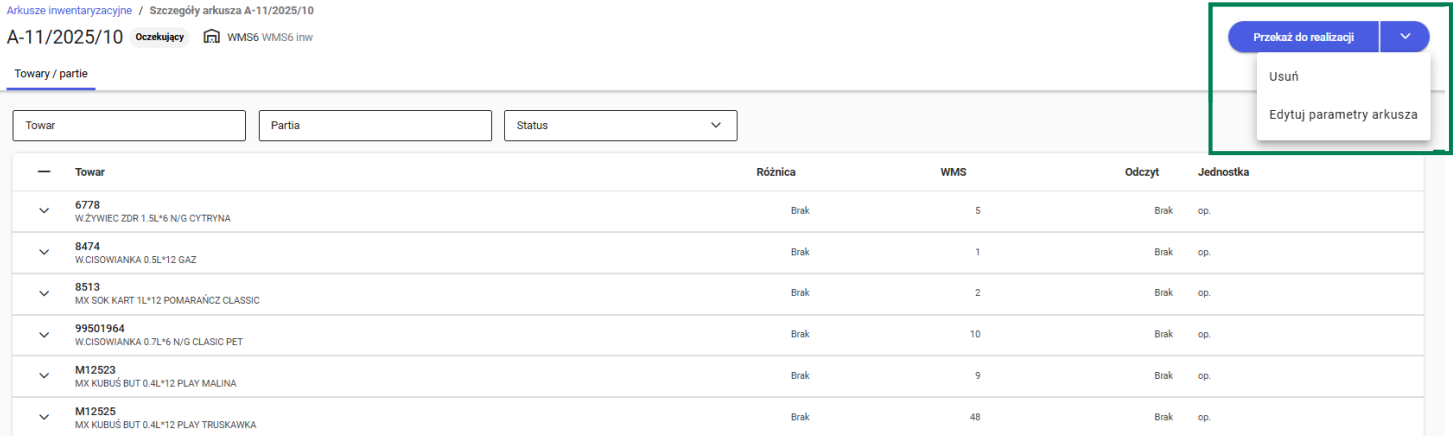
Task: Expand row for product M12525
Action: pyautogui.click(x=44, y=417)
